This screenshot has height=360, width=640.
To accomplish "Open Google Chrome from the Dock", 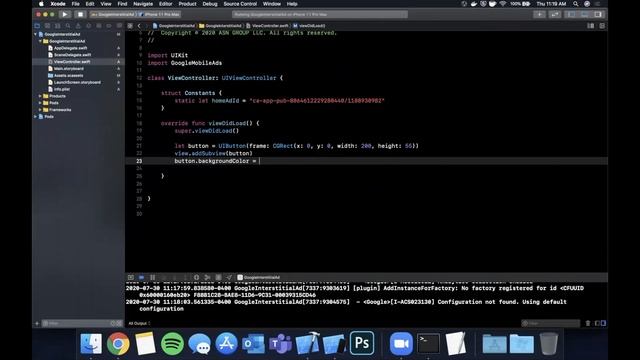I will point(118,343).
